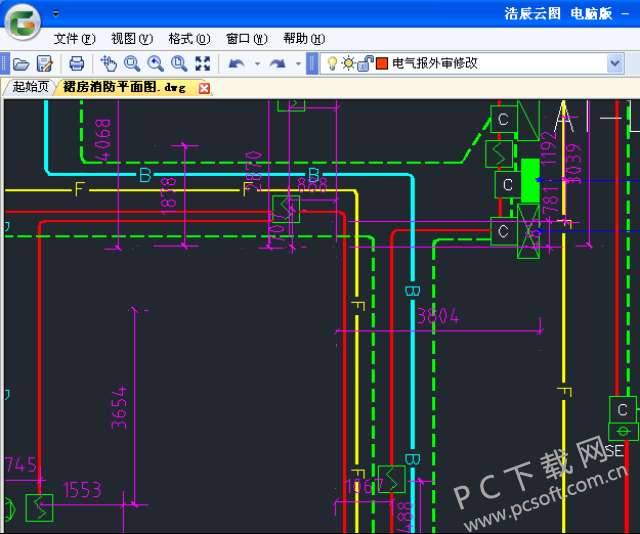Click the Zoom extents (full view) icon
This screenshot has width=640, height=534.
click(203, 63)
